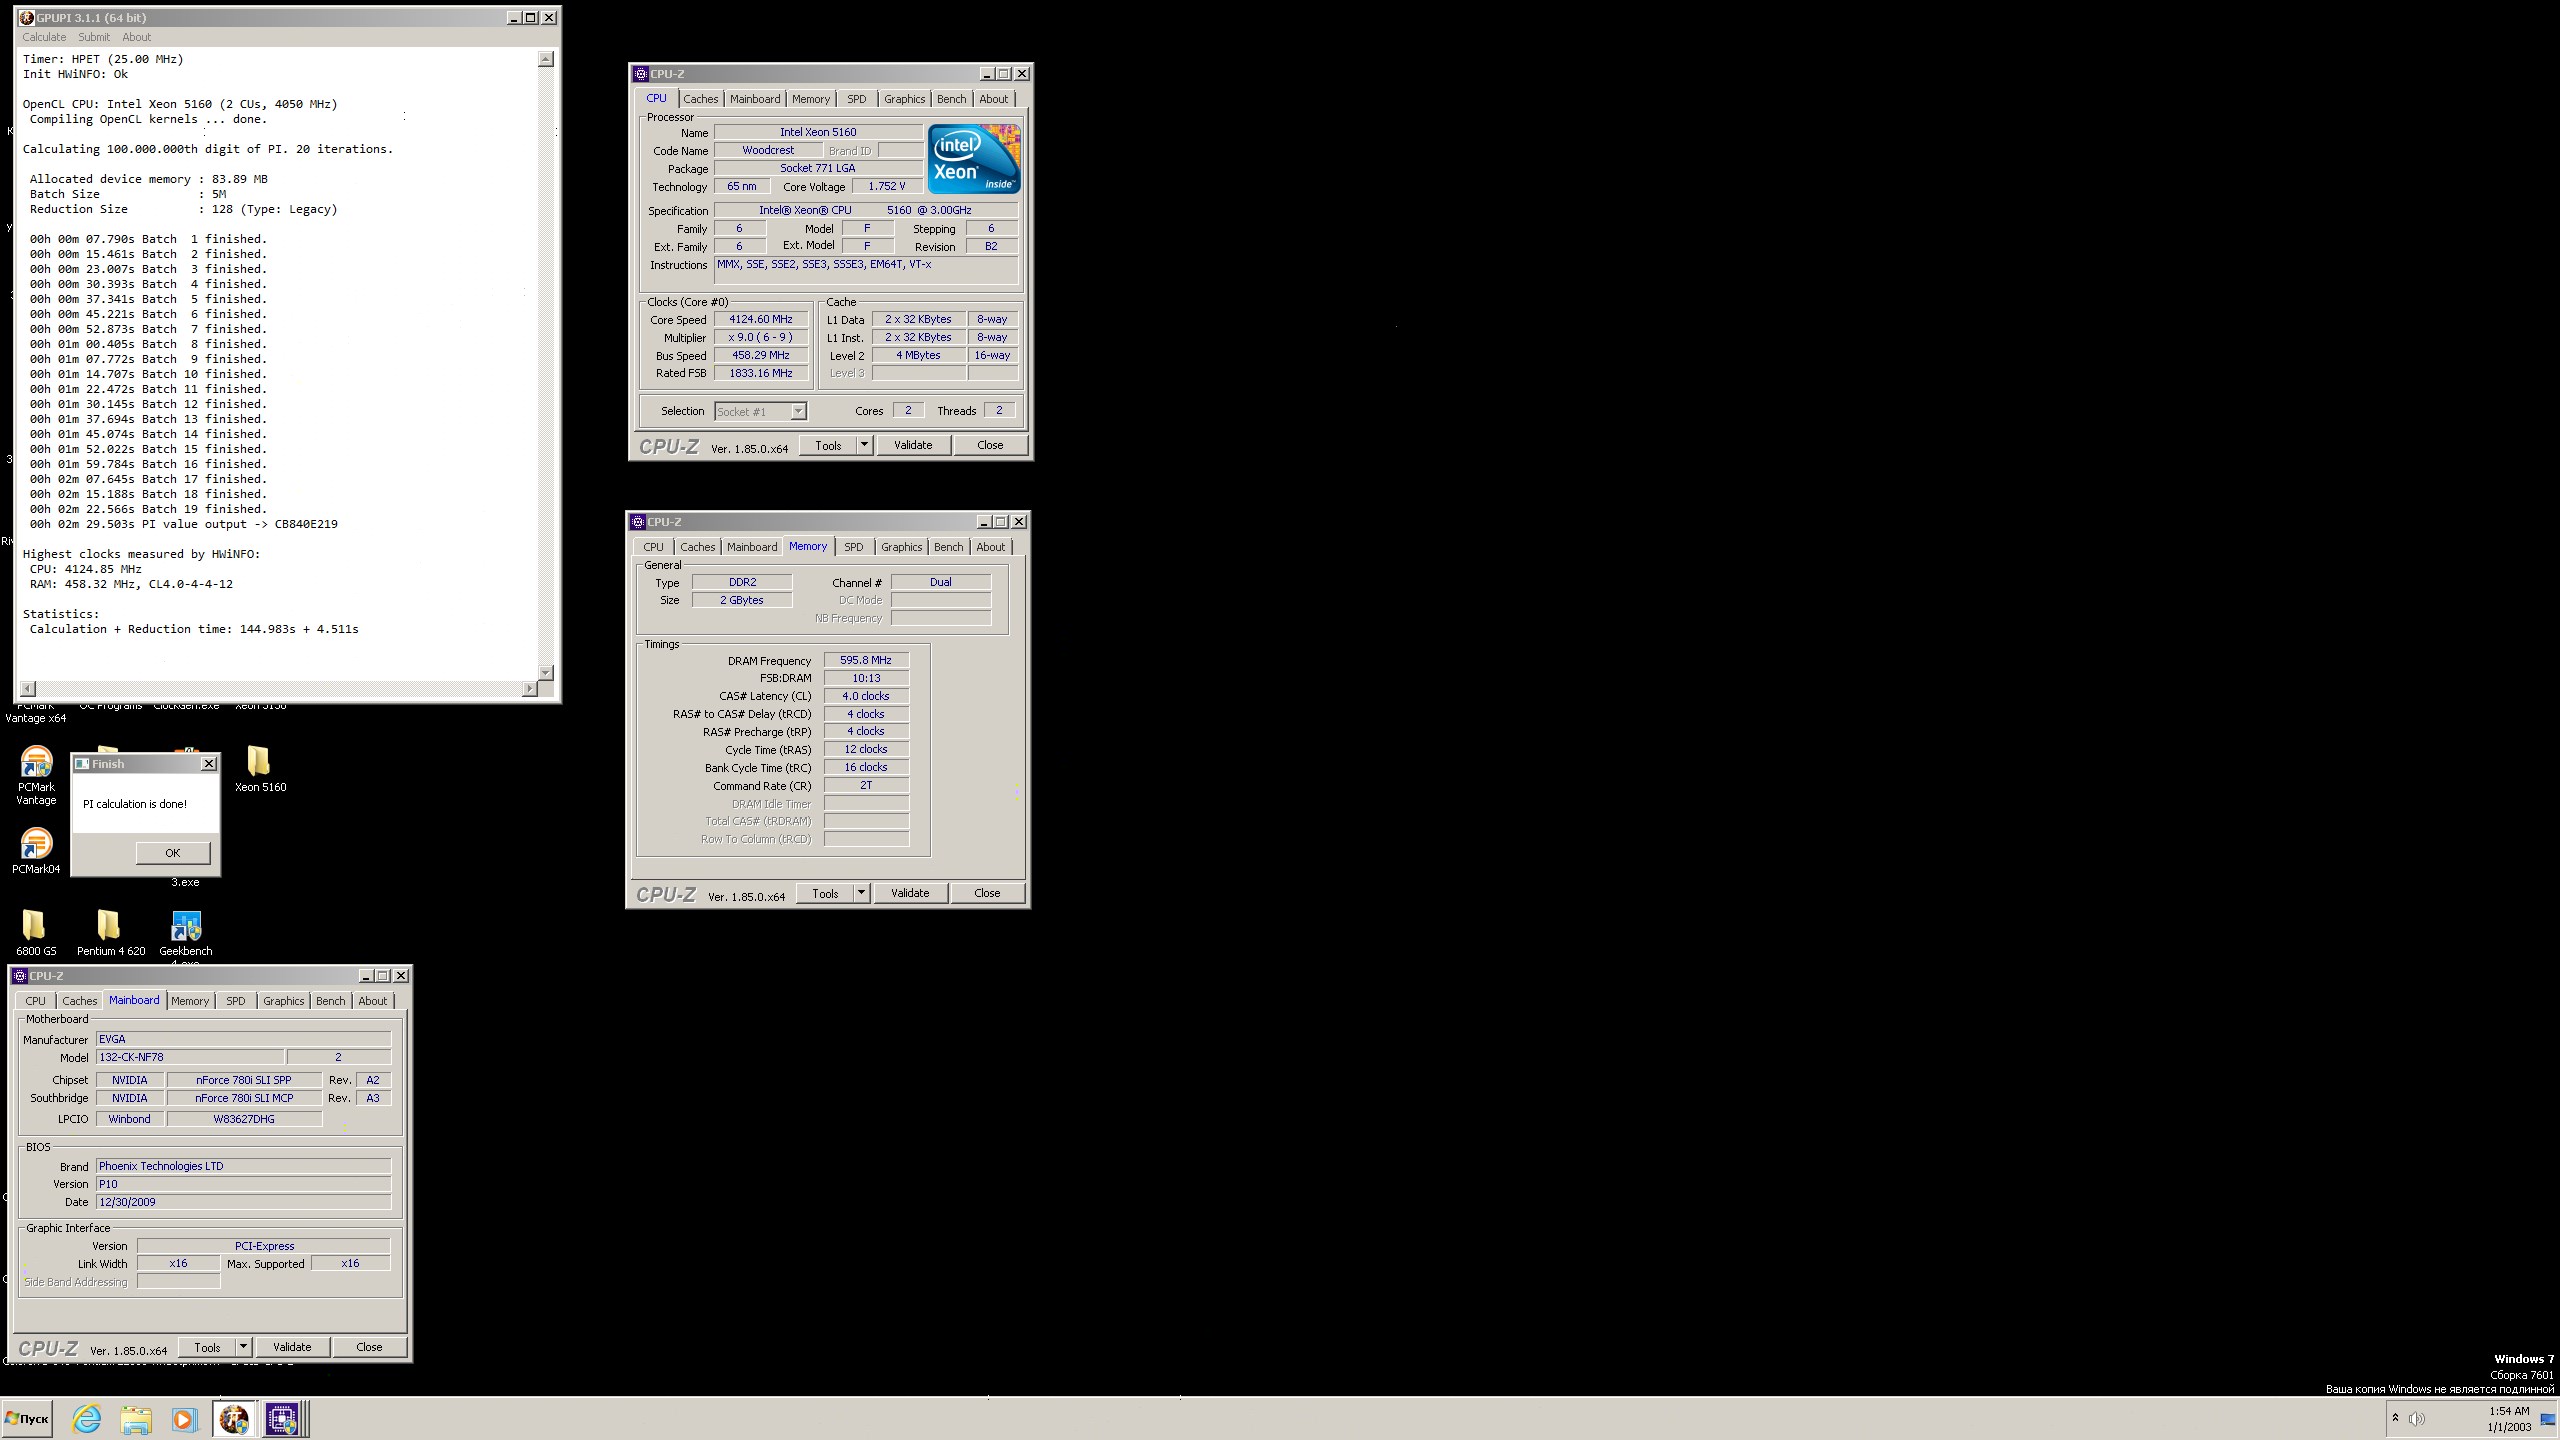Screen dimensions: 2560x1440
Task: Click the Core Speed value field
Action: (761, 320)
